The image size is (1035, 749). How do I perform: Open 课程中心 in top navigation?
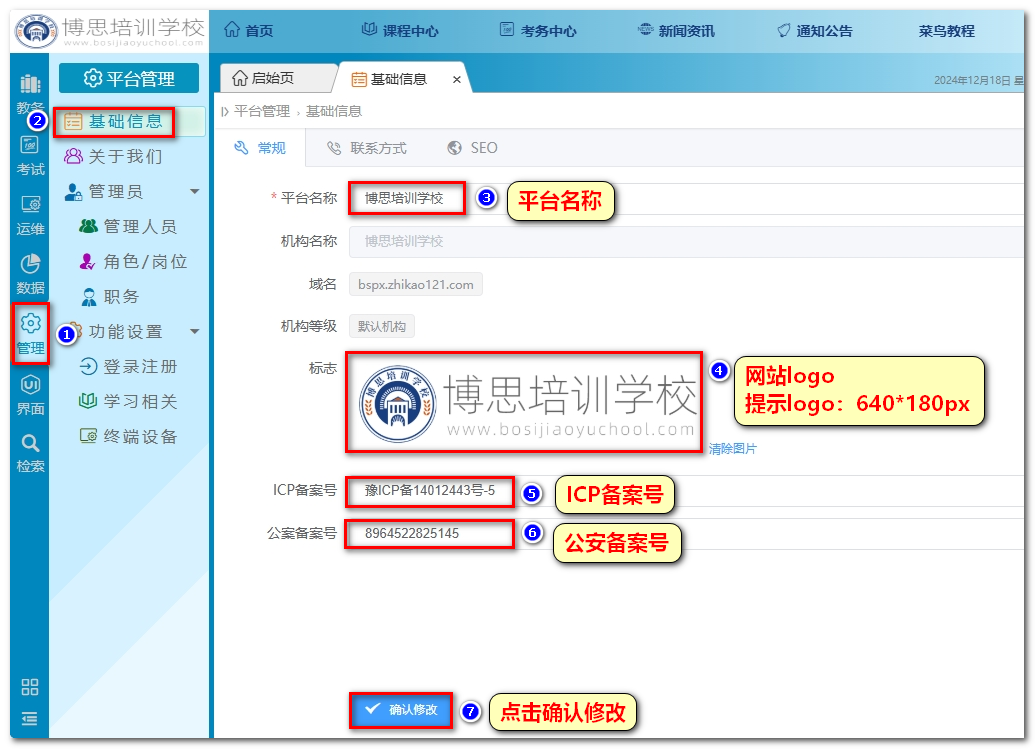point(400,30)
